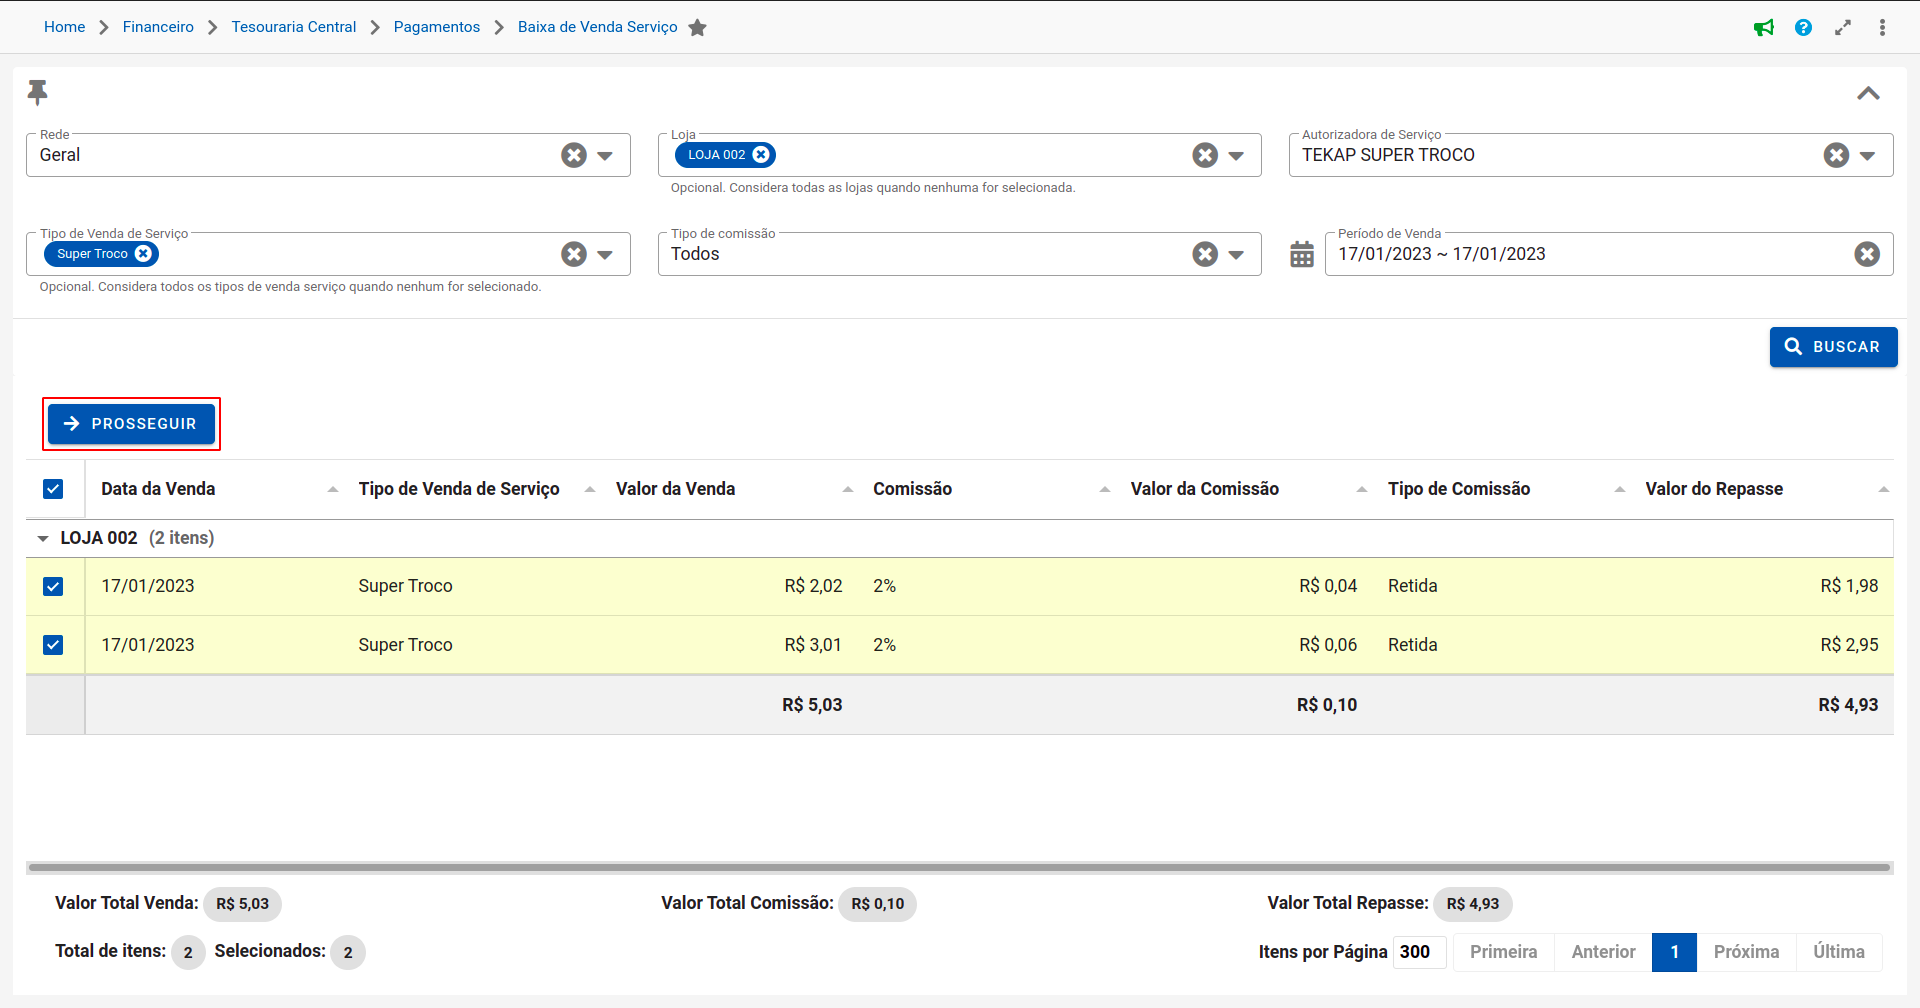Toggle the select-all checkbox in table header
This screenshot has width=1920, height=1008.
tap(54, 489)
